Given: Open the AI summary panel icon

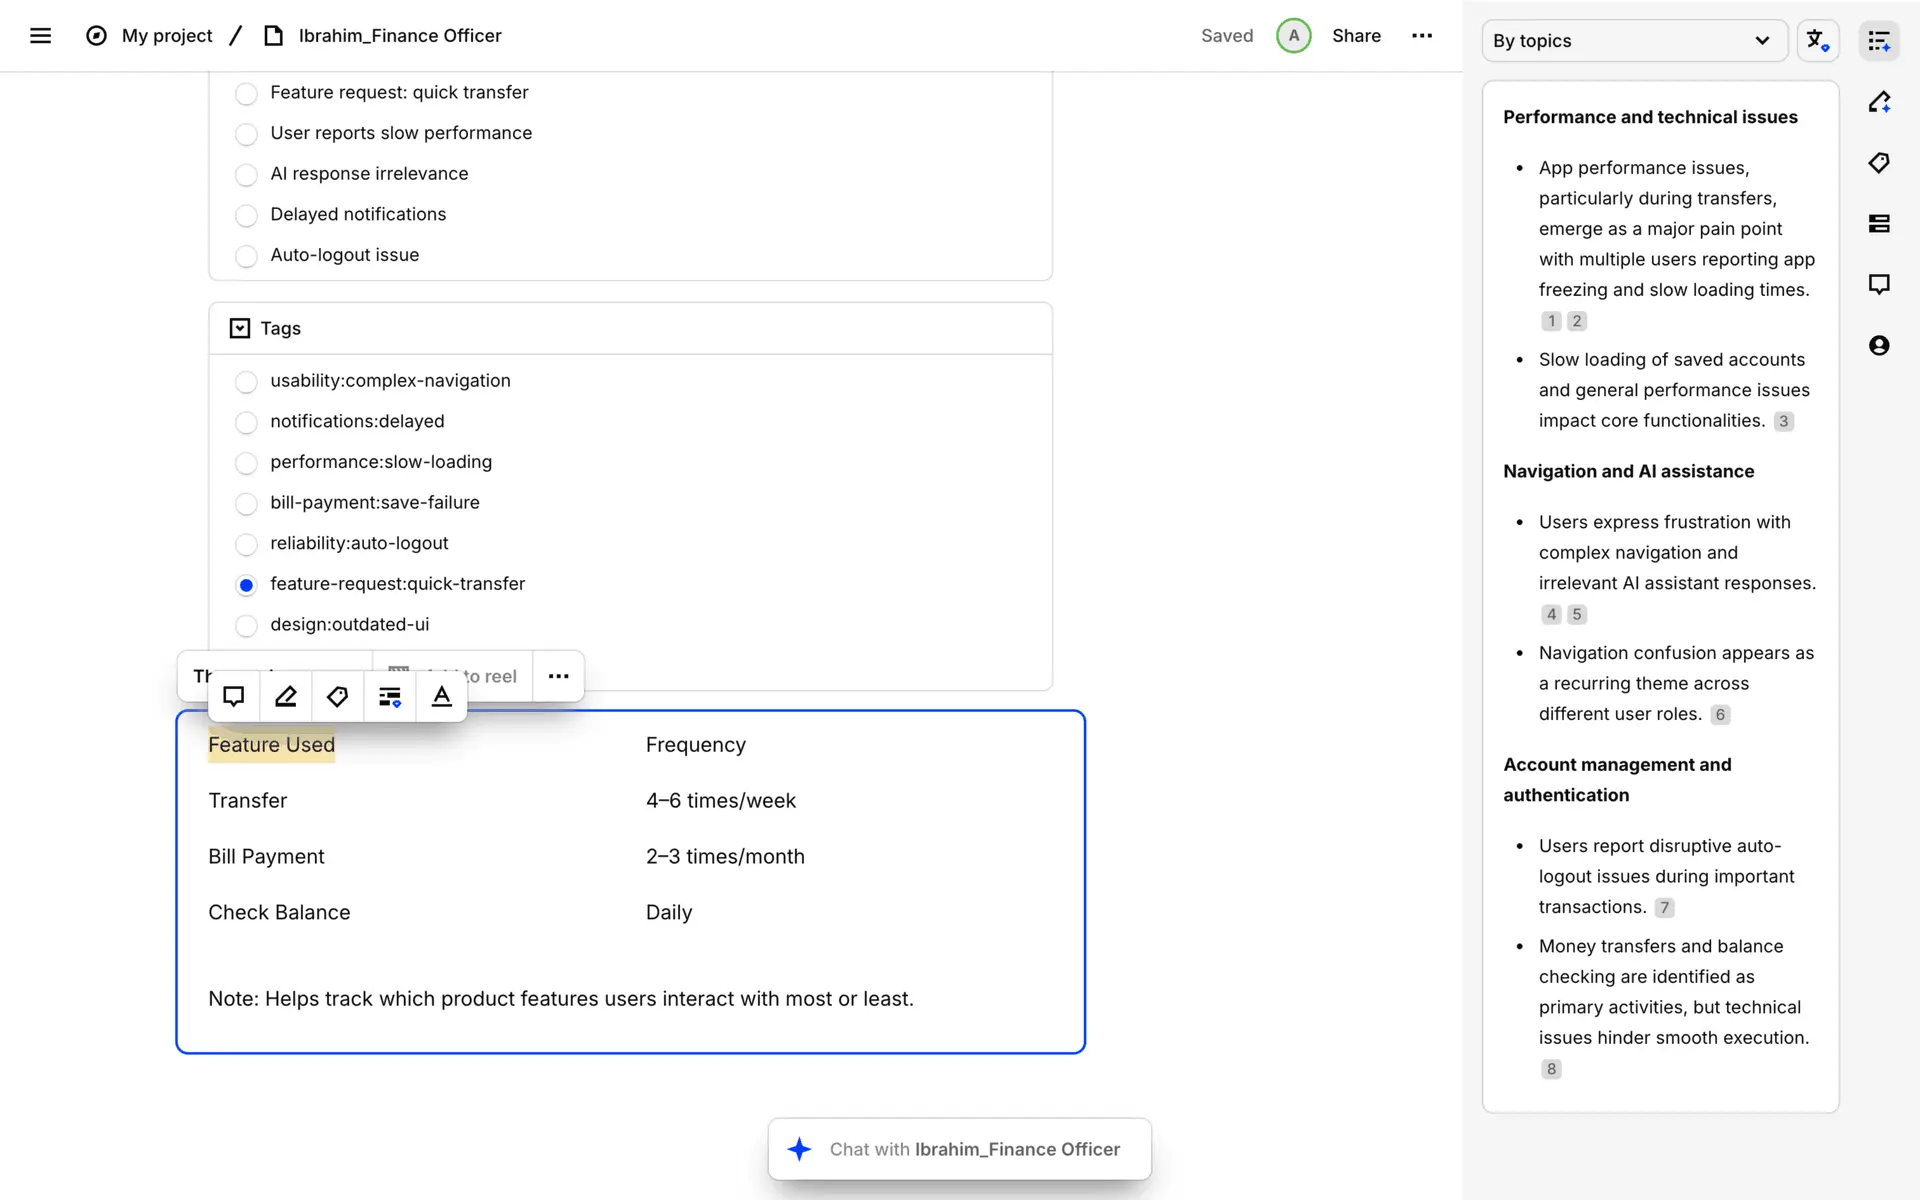Looking at the screenshot, I should pyautogui.click(x=1879, y=41).
